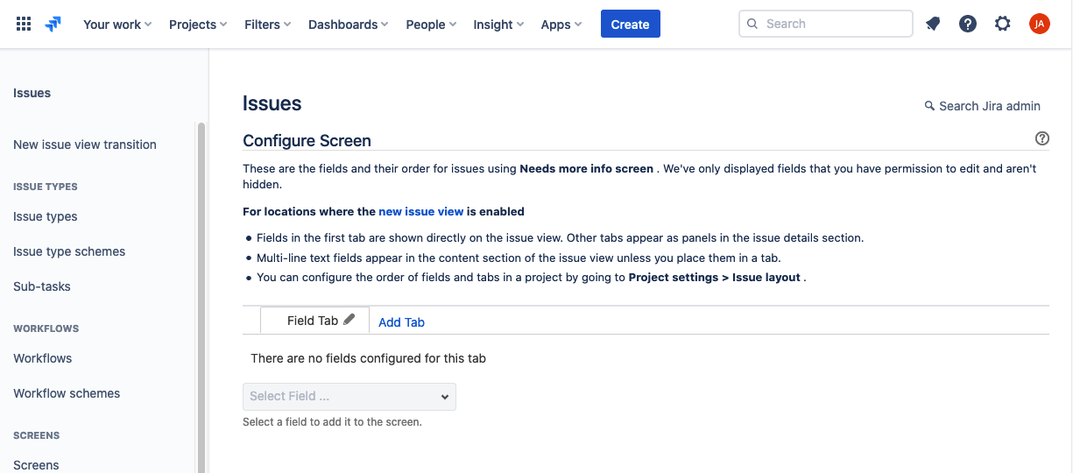
Task: Open notifications bell icon
Action: [x=932, y=24]
